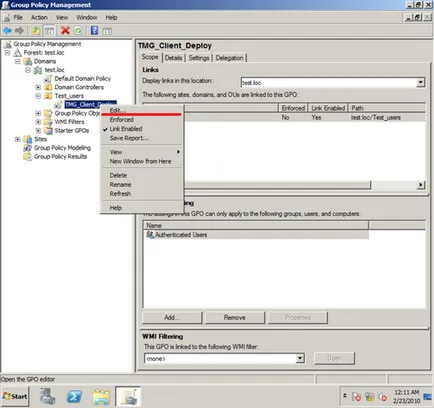Click the Up one level toolbar icon
434x408 pixels.
36,31
